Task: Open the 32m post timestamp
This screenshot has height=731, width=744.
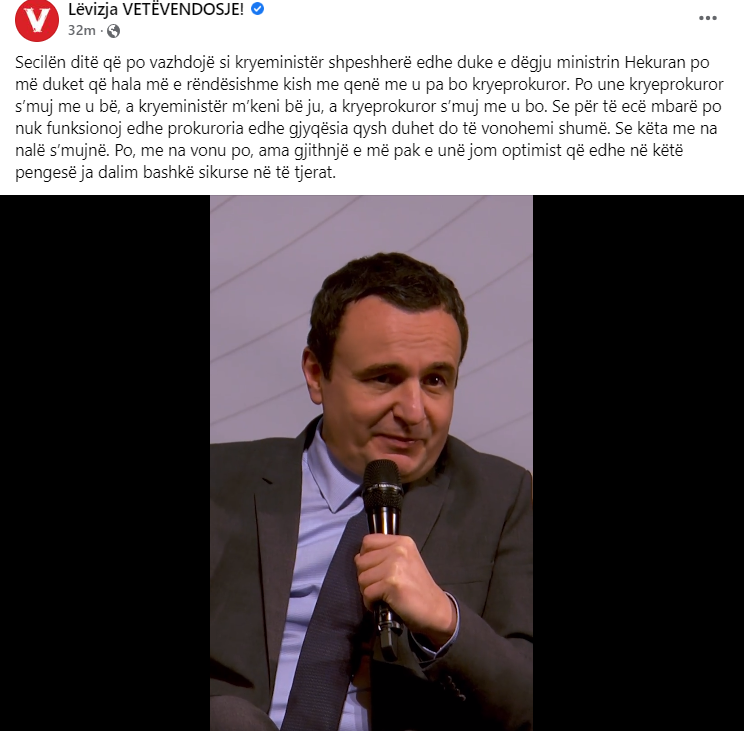Action: [82, 31]
